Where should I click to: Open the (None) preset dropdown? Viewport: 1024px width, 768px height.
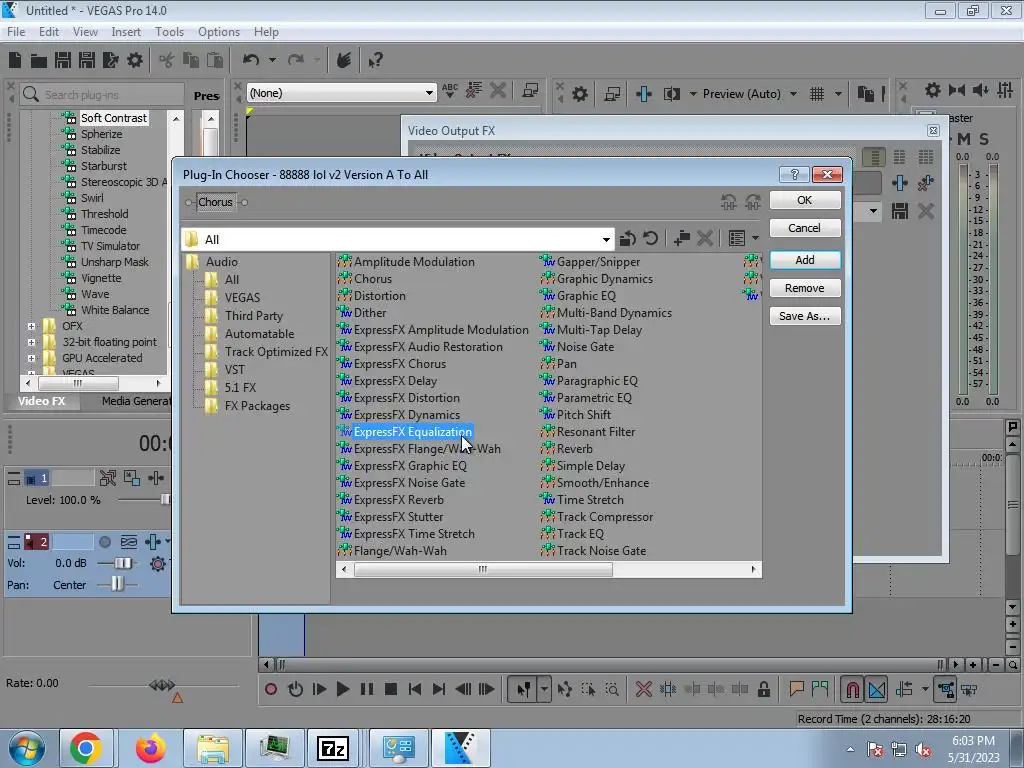pyautogui.click(x=429, y=93)
